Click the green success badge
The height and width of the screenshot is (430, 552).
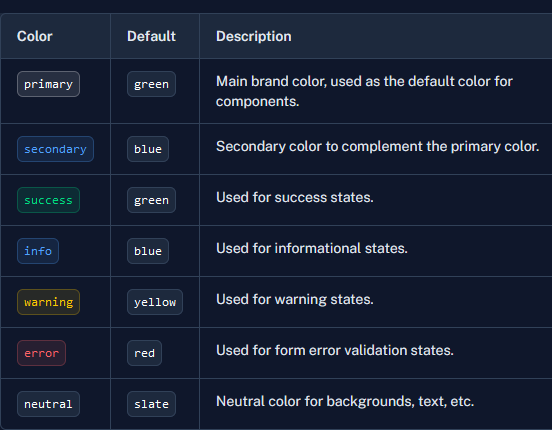(x=48, y=200)
